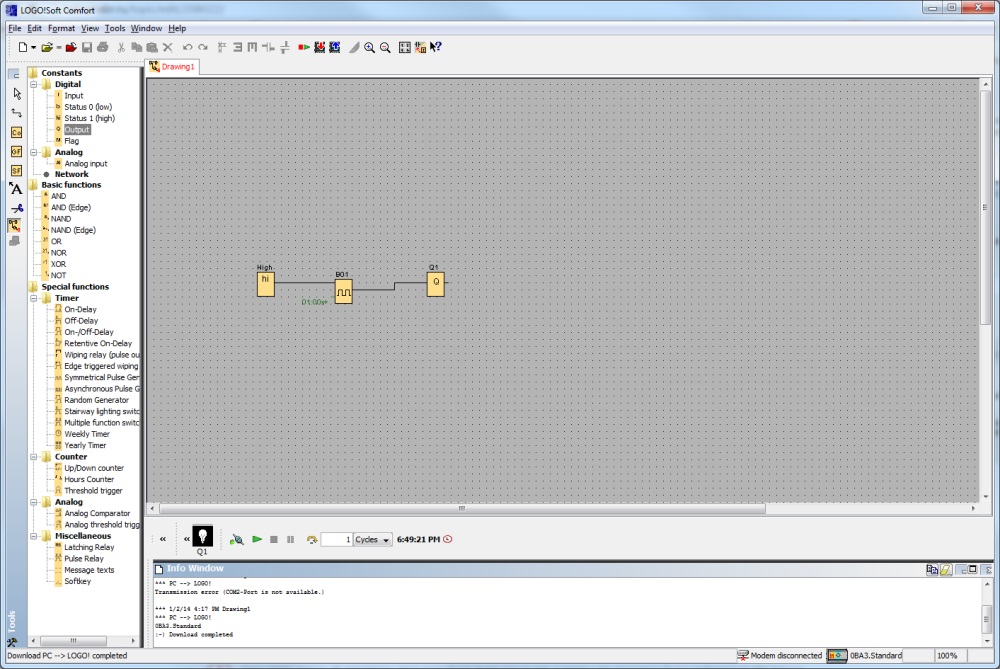1000x669 pixels.
Task: Open an existing file via folder icon
Action: point(46,47)
